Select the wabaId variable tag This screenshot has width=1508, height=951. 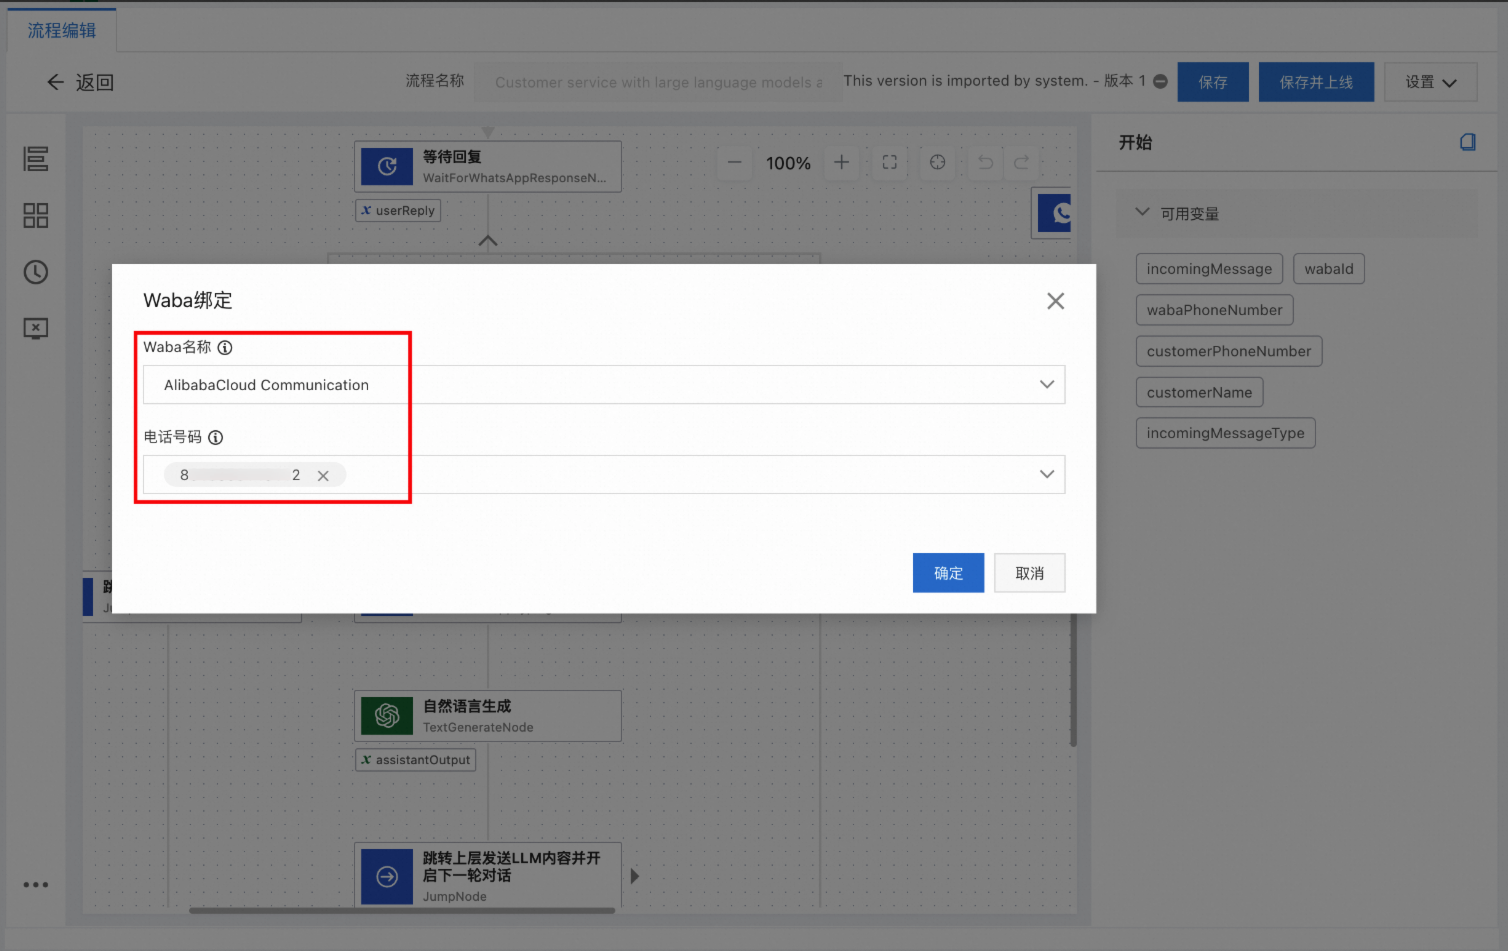click(1329, 269)
